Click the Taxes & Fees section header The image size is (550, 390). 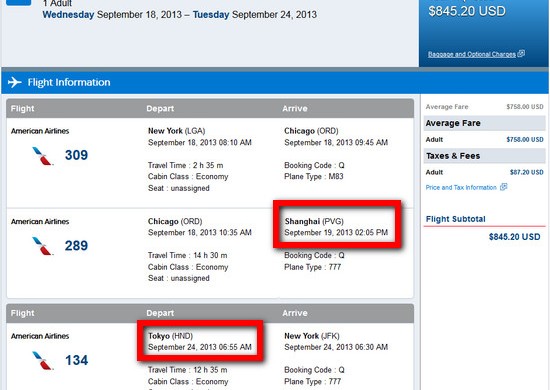pos(484,156)
